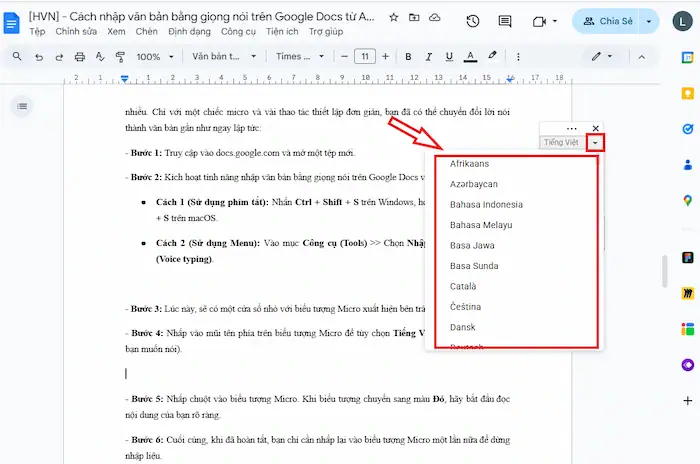Click the undo arrow icon
The height and width of the screenshot is (464, 700).
click(x=39, y=57)
